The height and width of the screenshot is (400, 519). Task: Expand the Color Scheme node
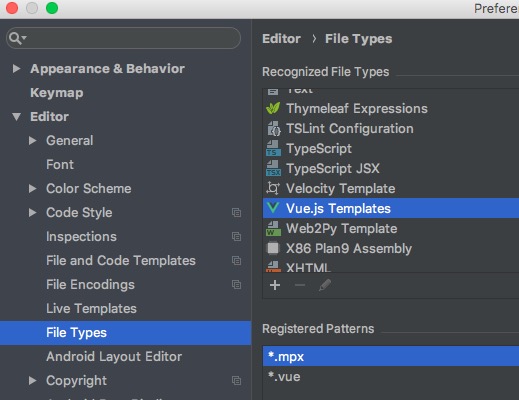(32, 189)
